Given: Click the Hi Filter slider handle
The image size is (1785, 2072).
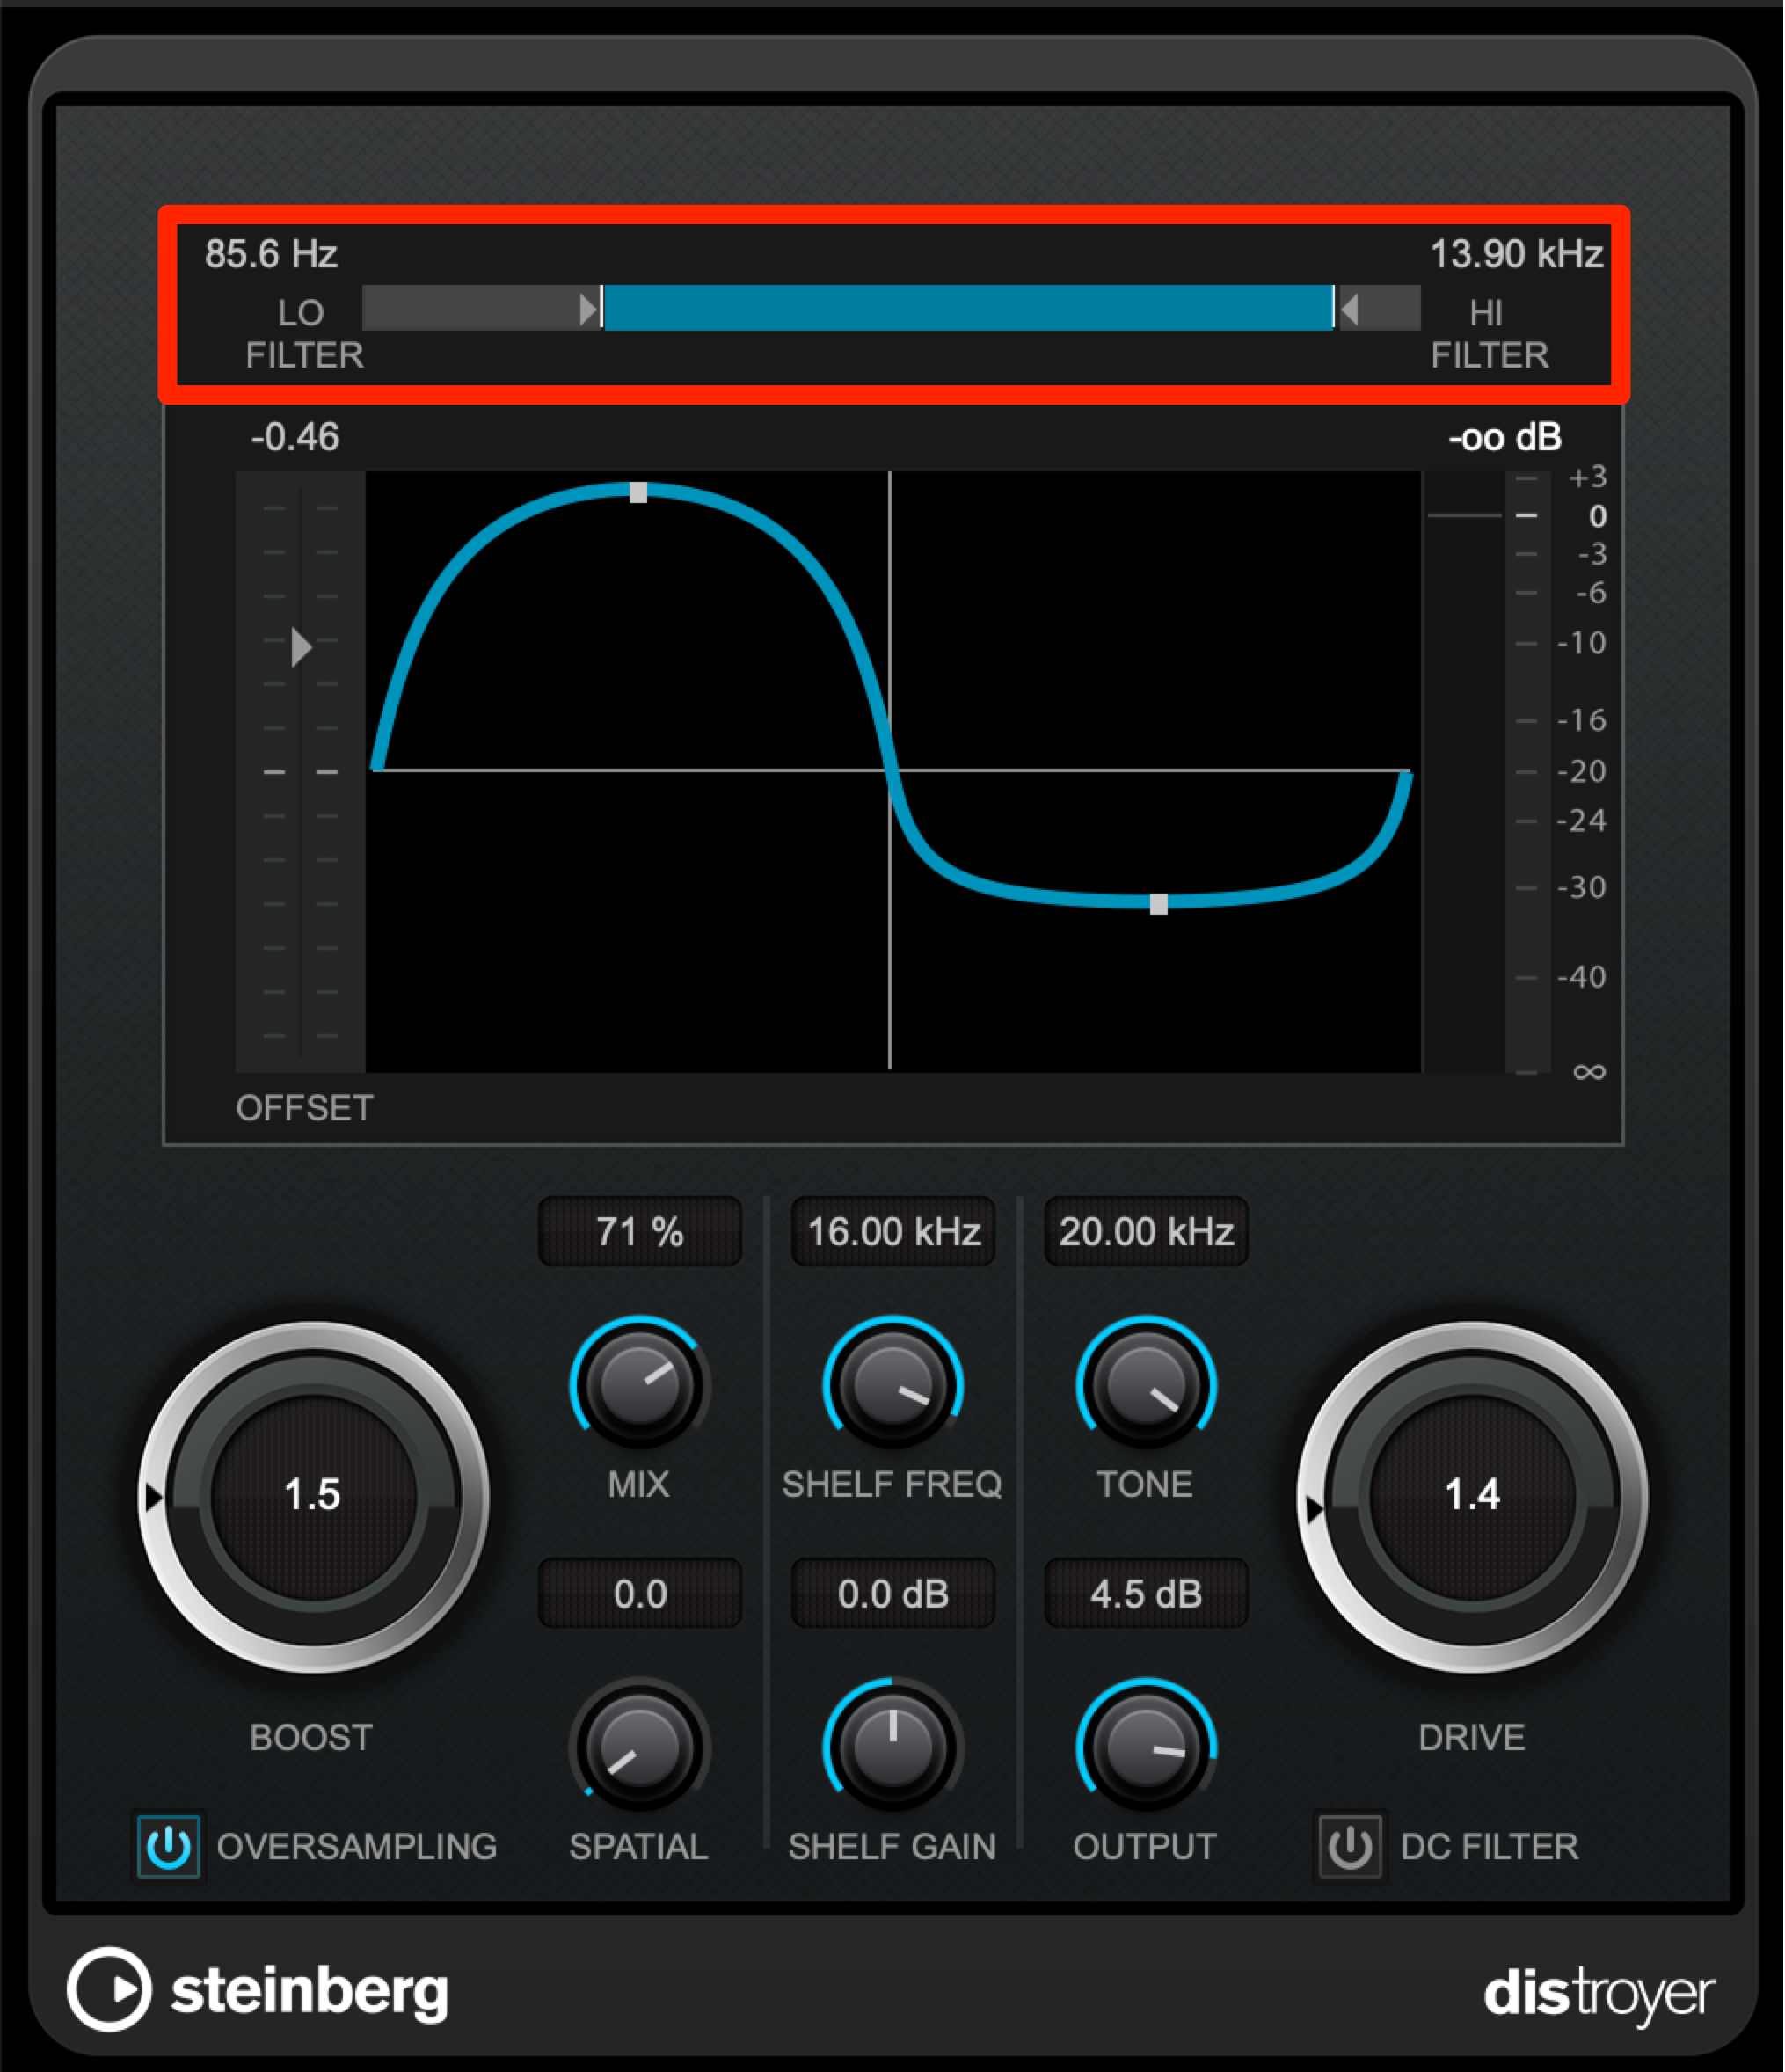Looking at the screenshot, I should click(x=1346, y=309).
